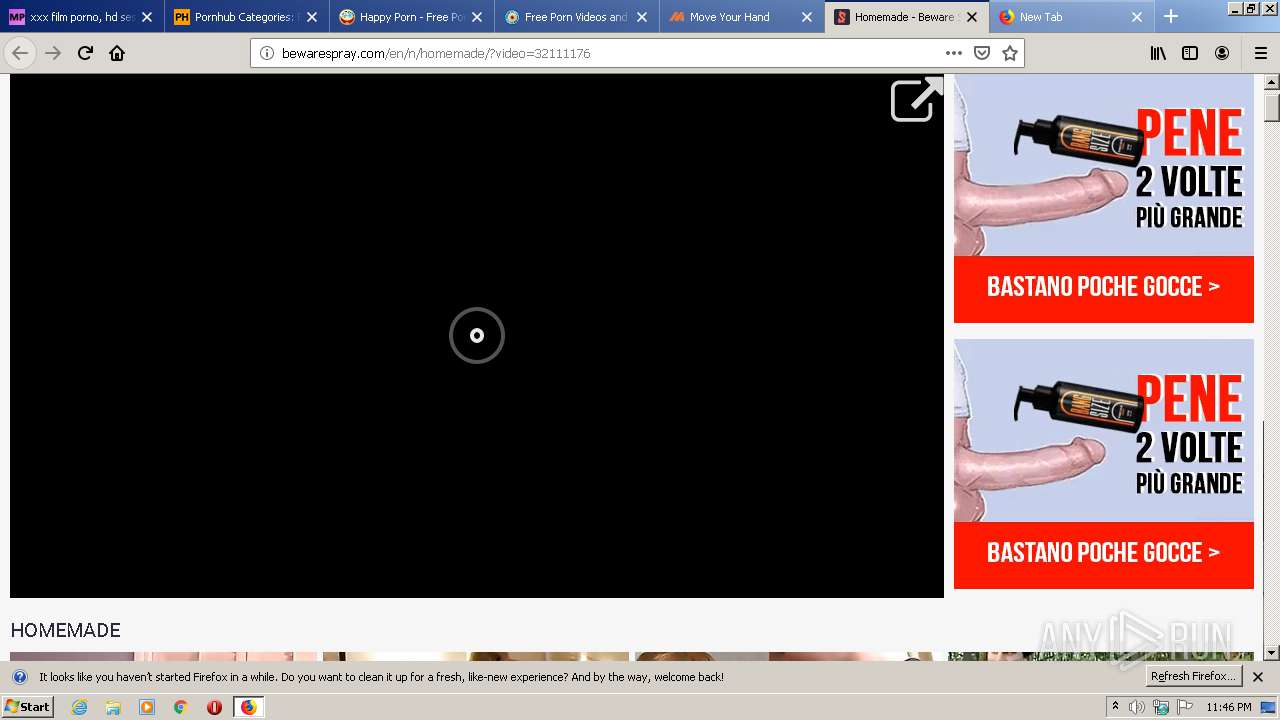1280x720 pixels.
Task: Save page to Pocket
Action: pyautogui.click(x=982, y=53)
